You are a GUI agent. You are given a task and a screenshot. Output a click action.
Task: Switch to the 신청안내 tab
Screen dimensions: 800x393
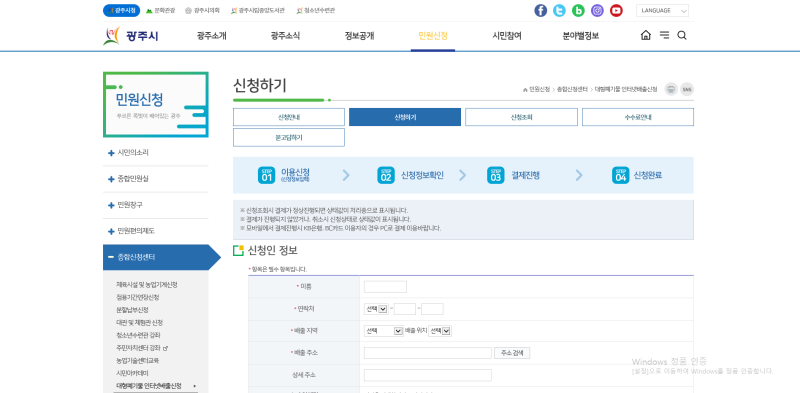point(289,117)
